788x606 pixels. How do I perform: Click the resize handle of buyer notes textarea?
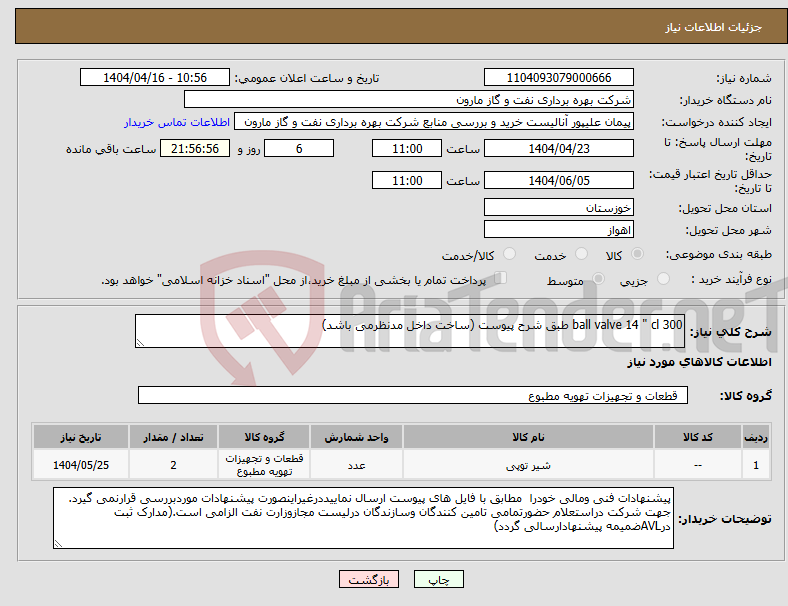58,544
